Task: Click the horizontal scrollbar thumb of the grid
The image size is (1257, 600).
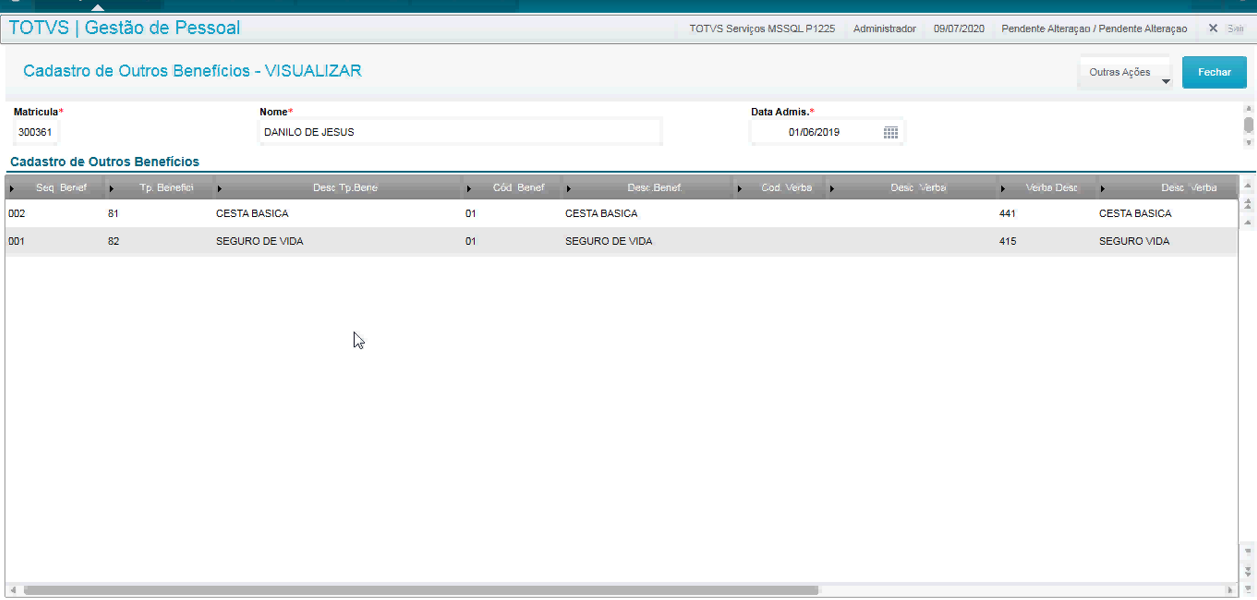Action: (x=421, y=591)
